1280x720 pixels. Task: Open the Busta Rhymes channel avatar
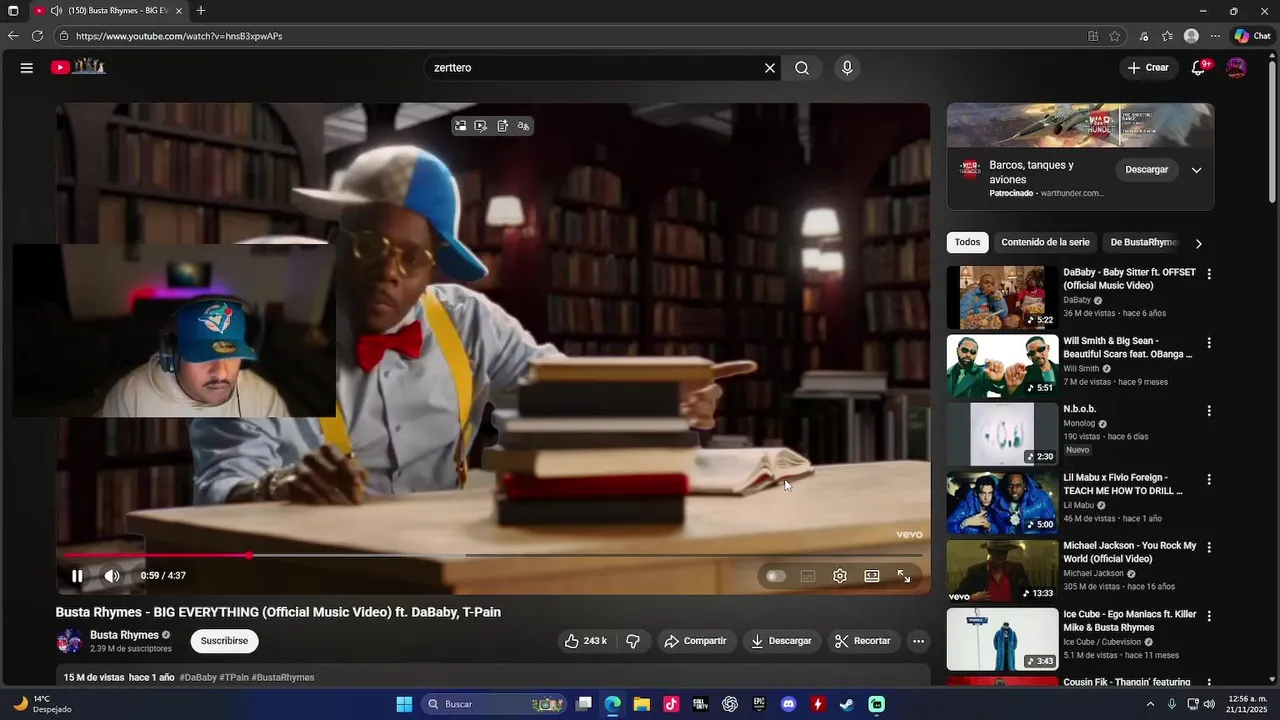[69, 641]
